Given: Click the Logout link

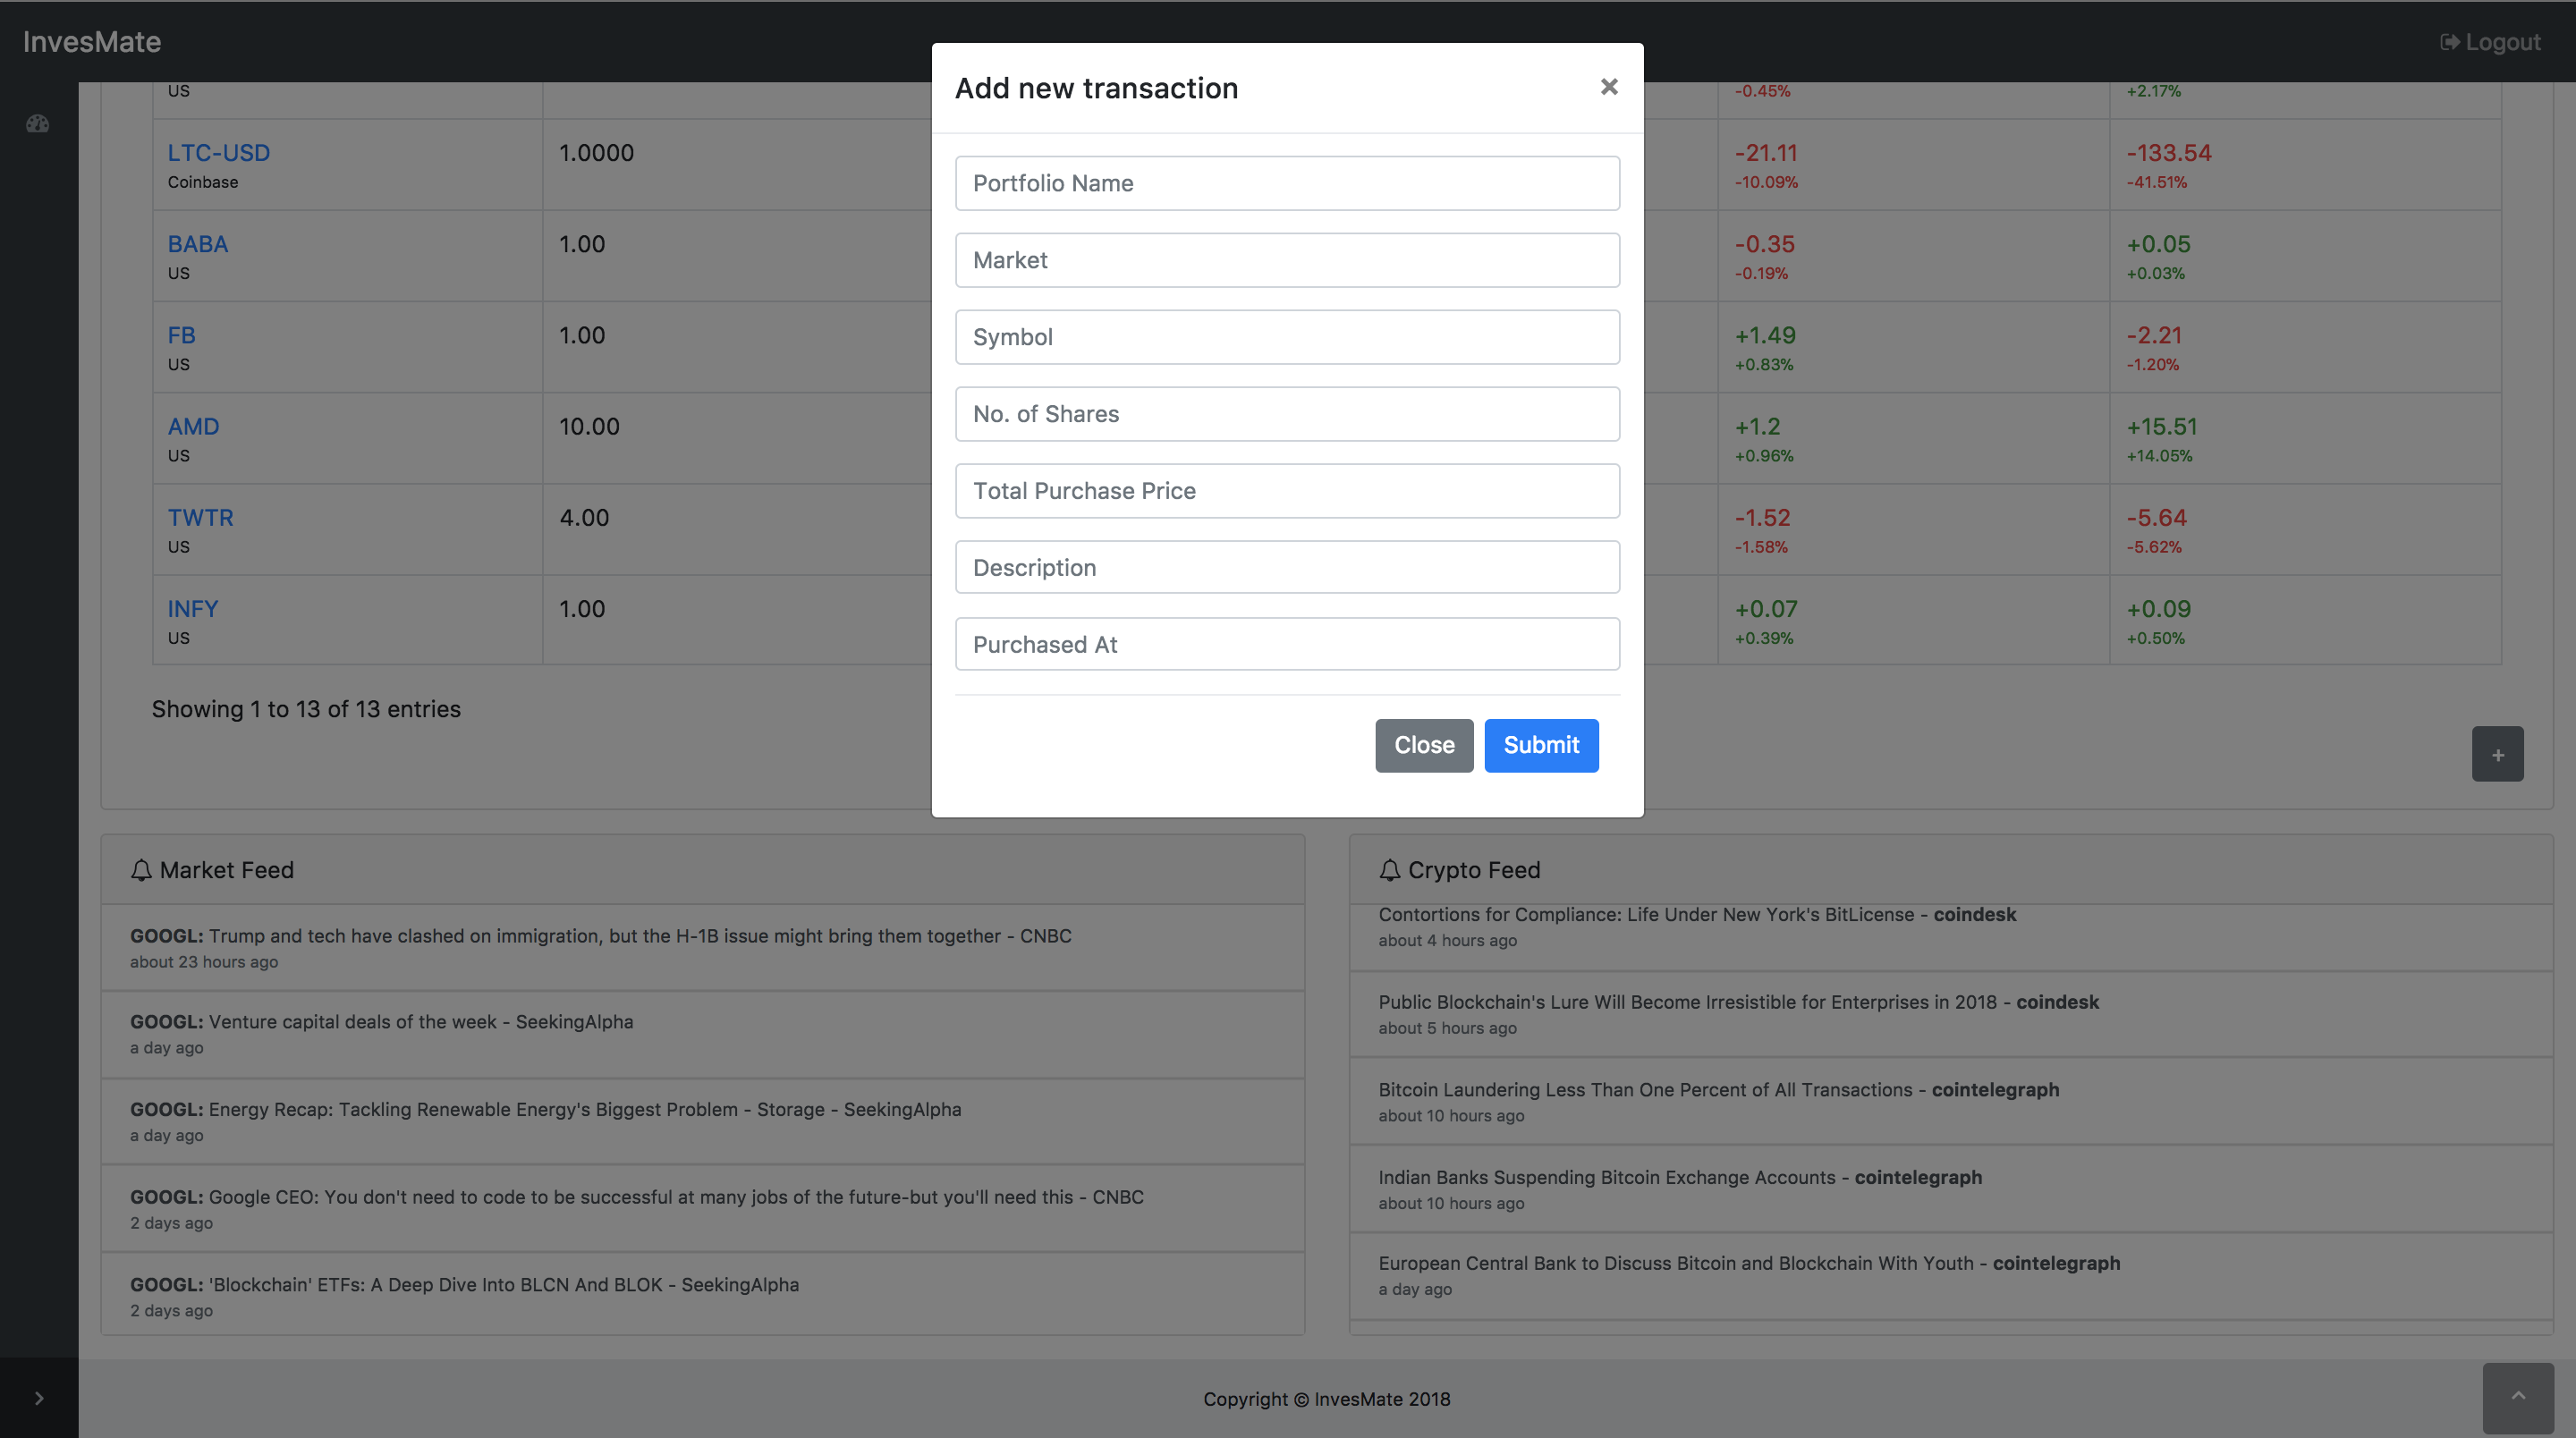Looking at the screenshot, I should (2490, 42).
